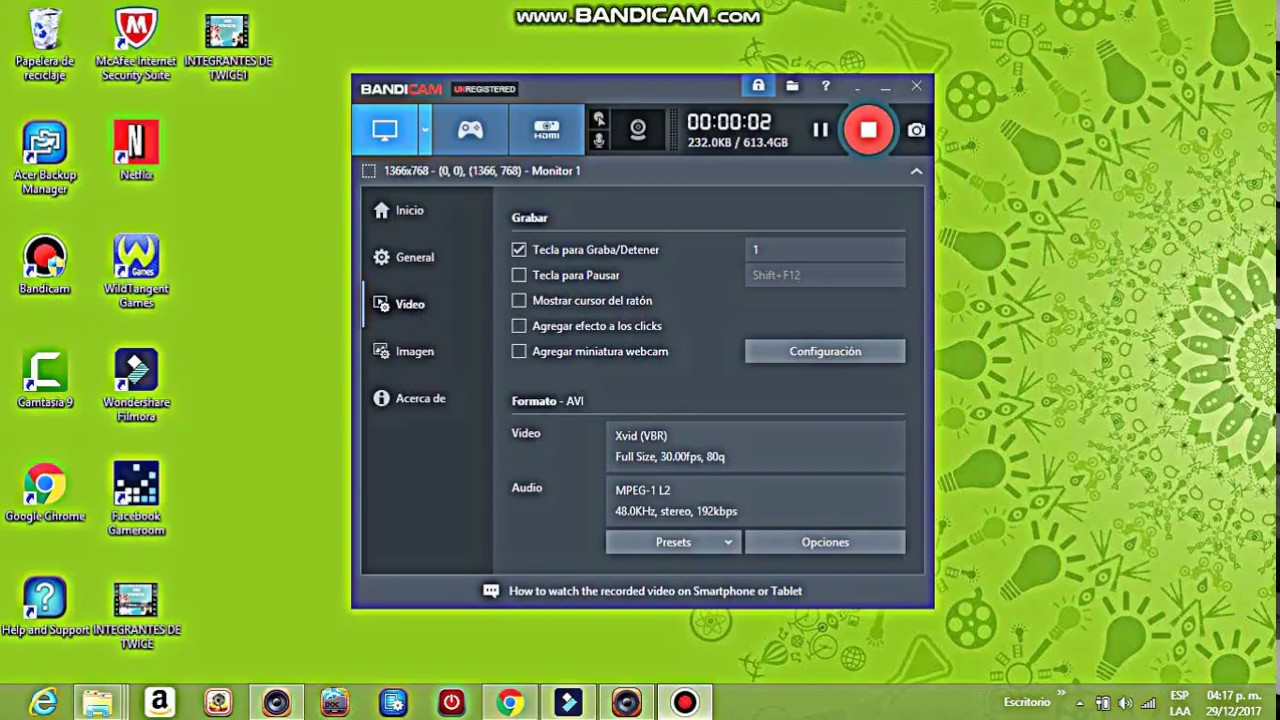Toggle the microphone icon in Bandicam
The width and height of the screenshot is (1280, 720).
coord(599,141)
